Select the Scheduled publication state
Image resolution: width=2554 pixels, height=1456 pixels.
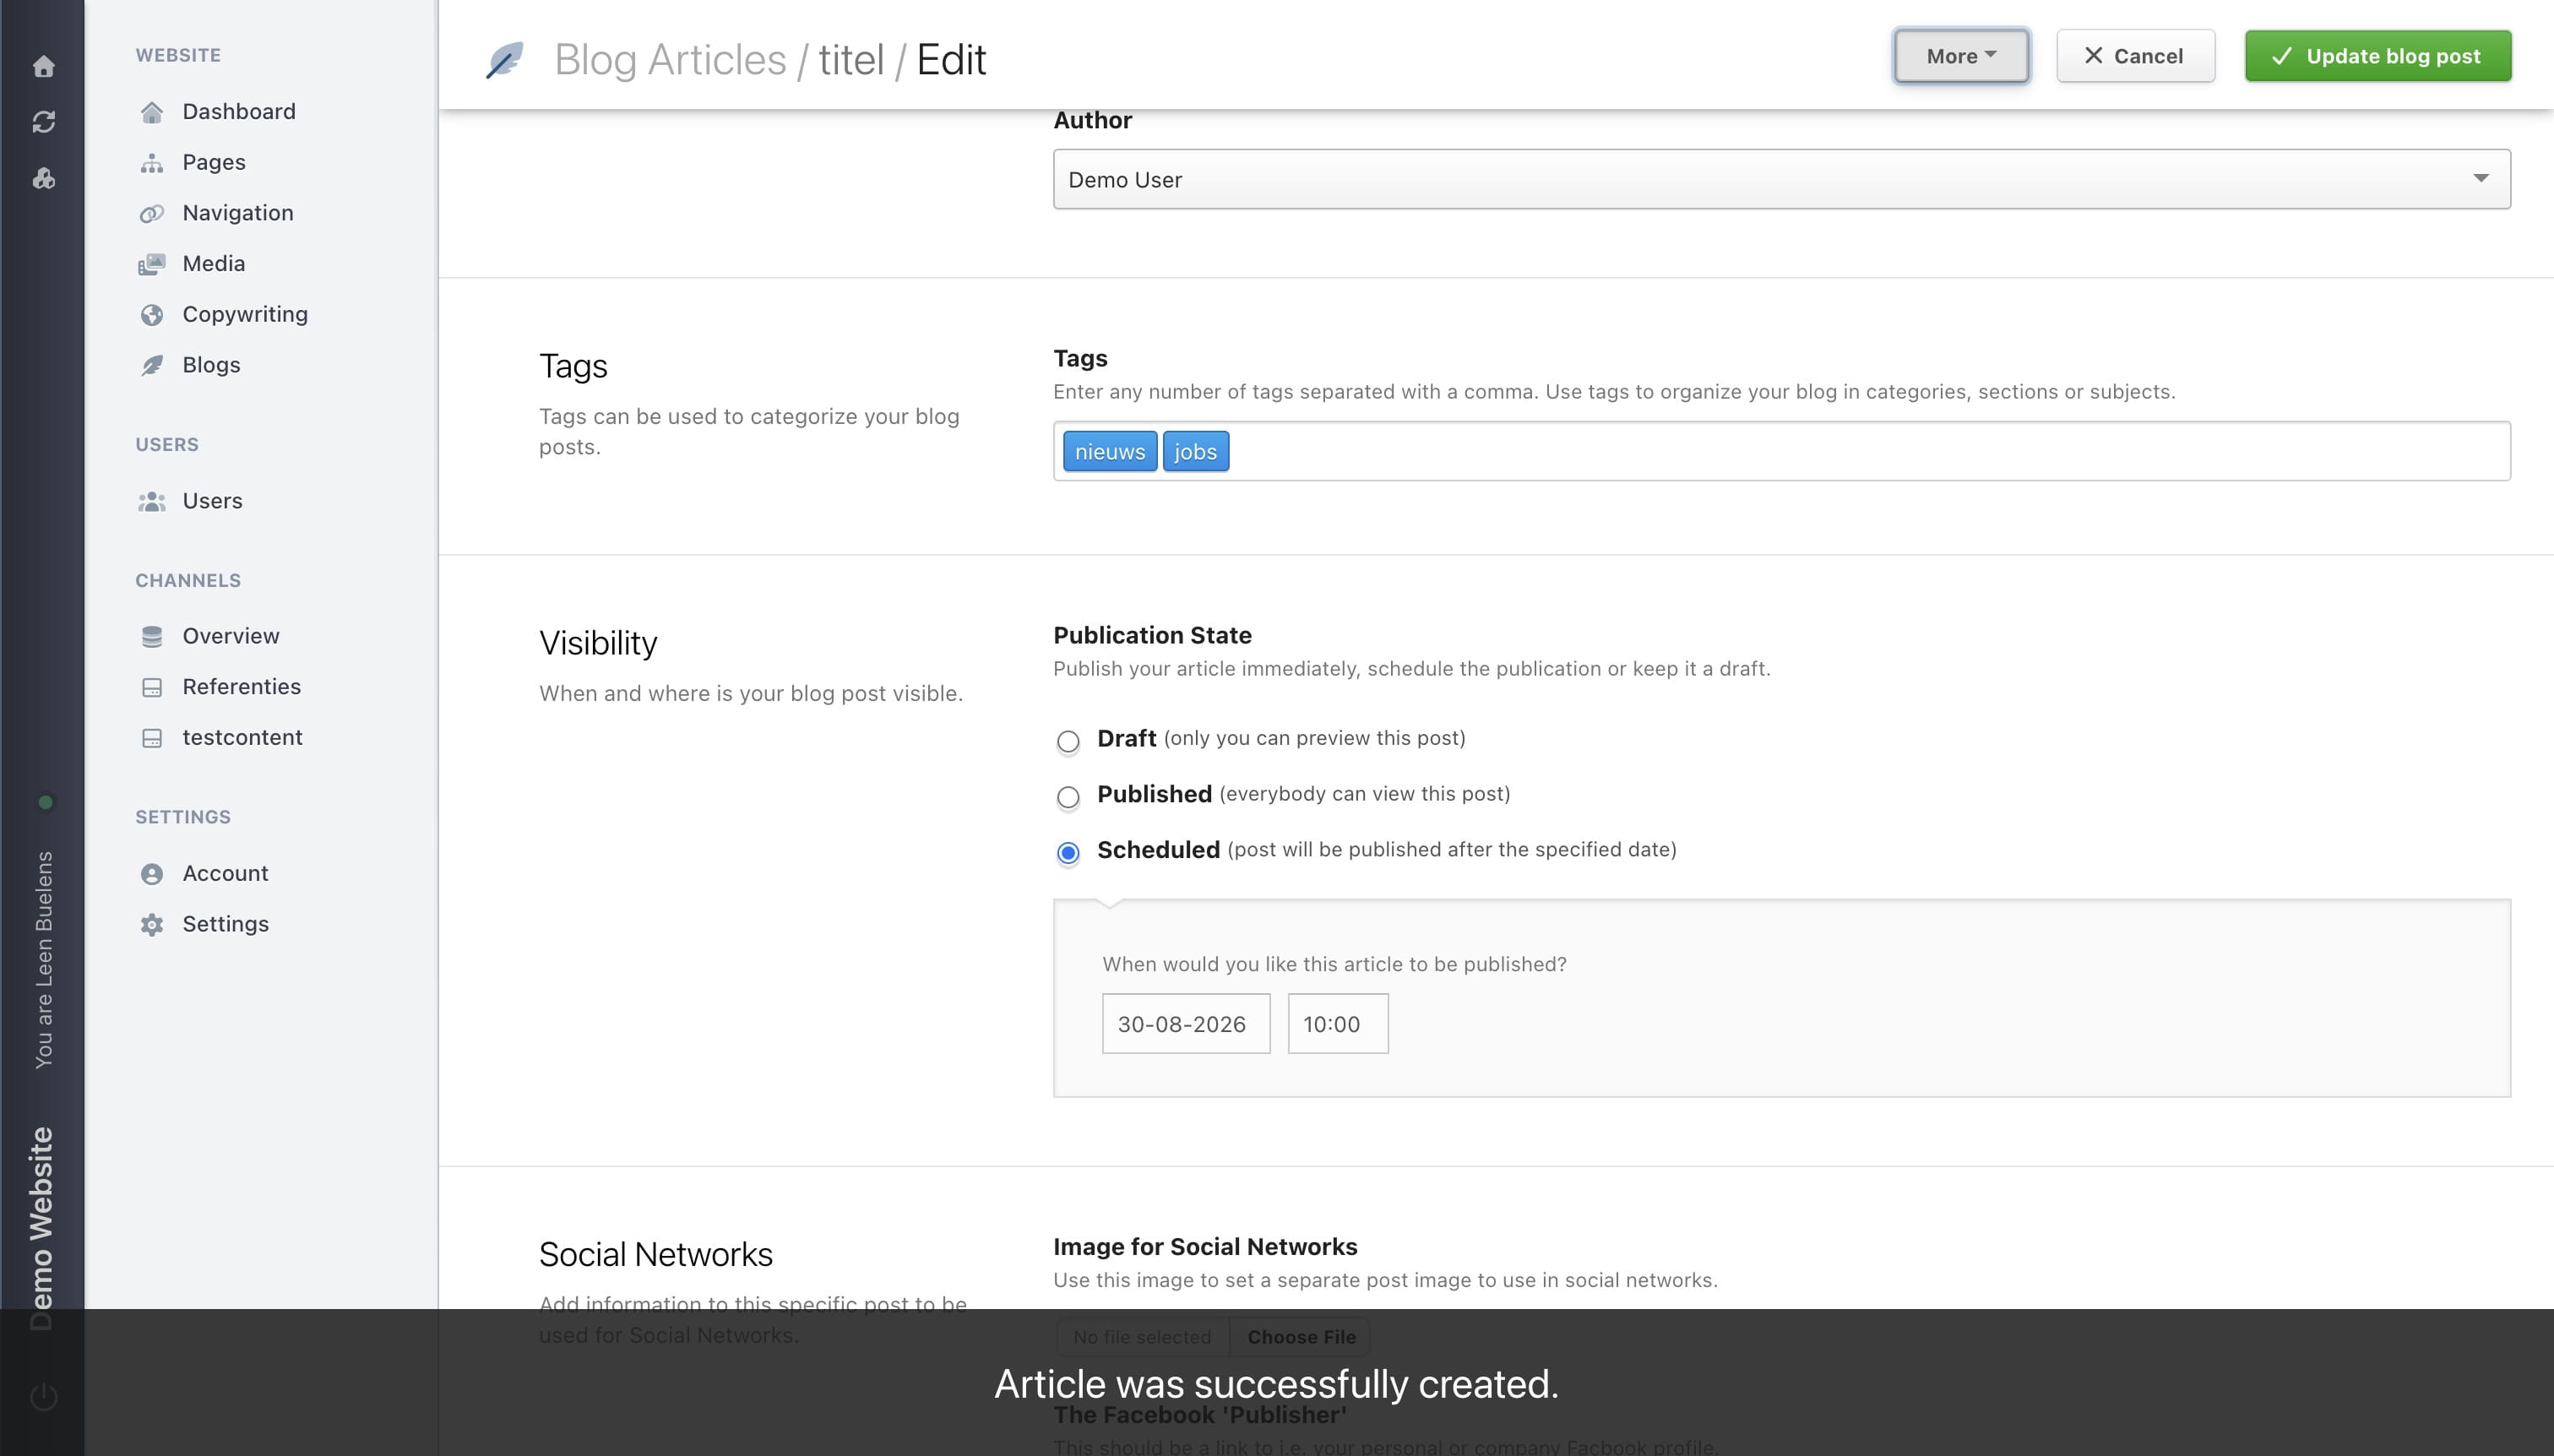point(1068,853)
